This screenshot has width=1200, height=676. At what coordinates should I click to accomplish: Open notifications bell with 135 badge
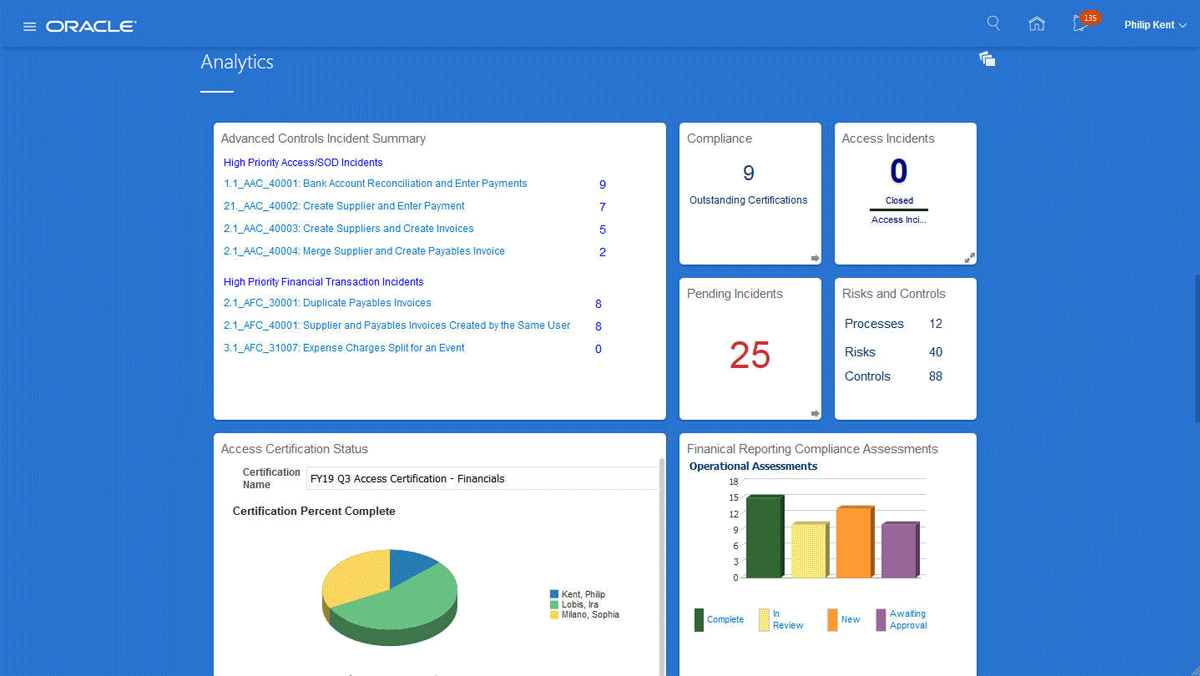[1081, 24]
